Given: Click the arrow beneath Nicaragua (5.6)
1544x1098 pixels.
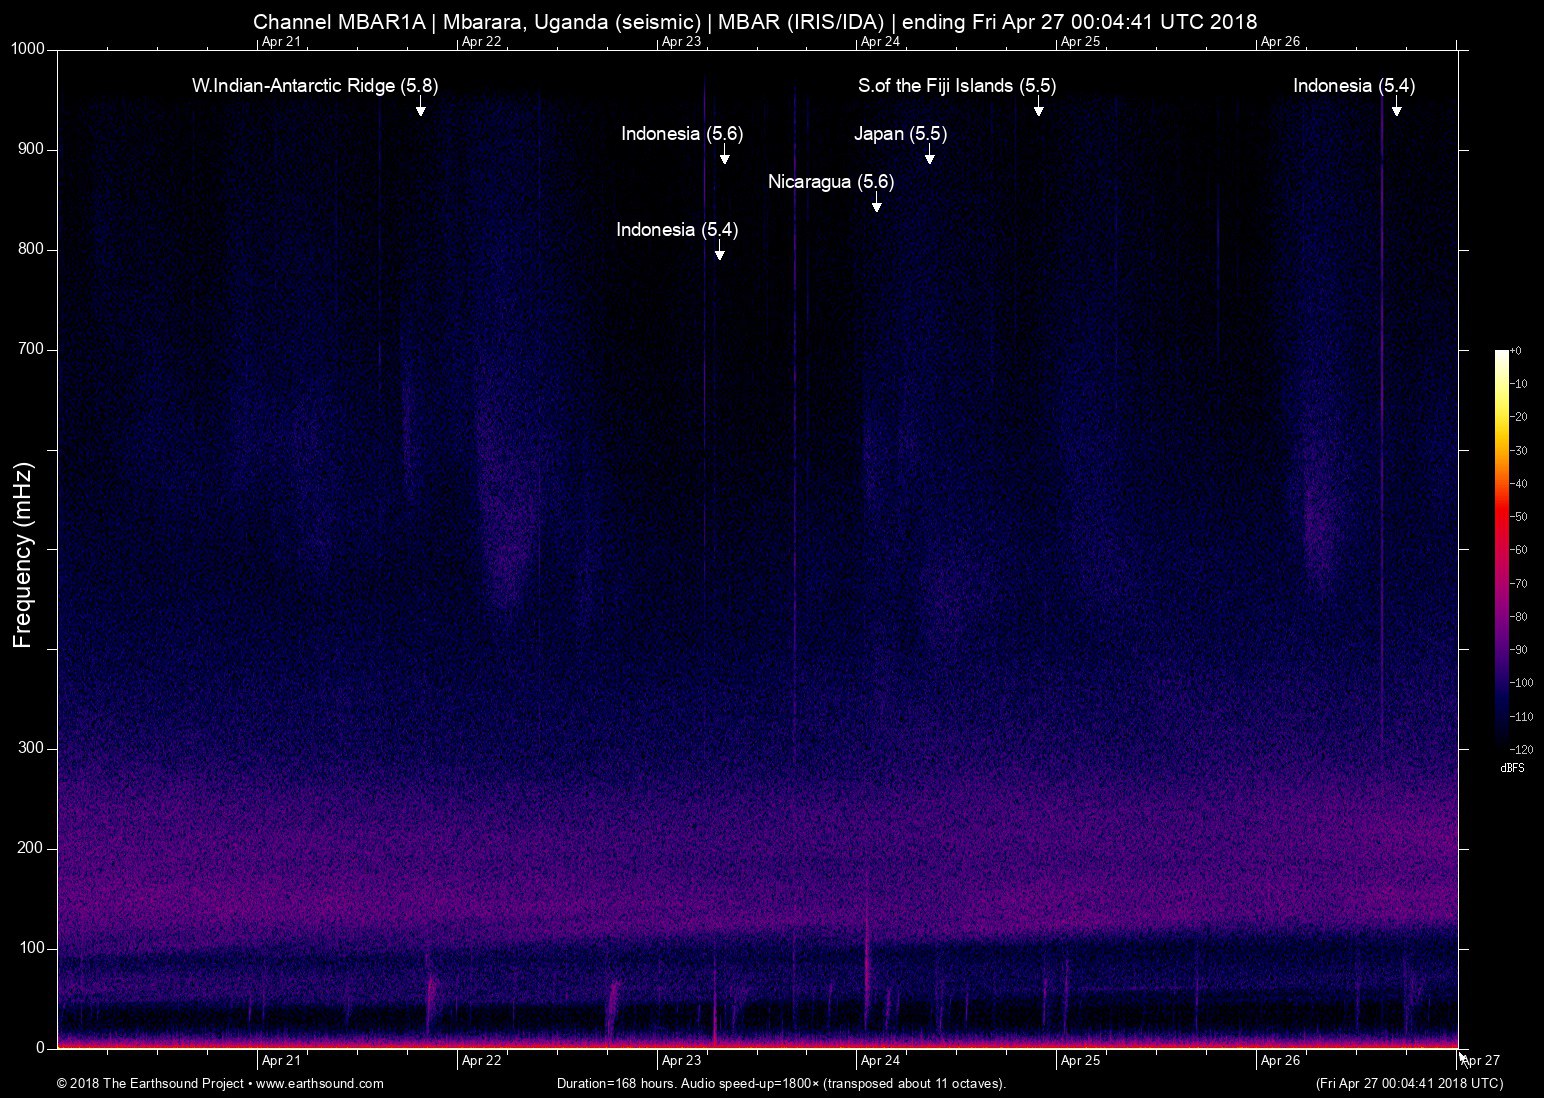Looking at the screenshot, I should pos(876,202).
